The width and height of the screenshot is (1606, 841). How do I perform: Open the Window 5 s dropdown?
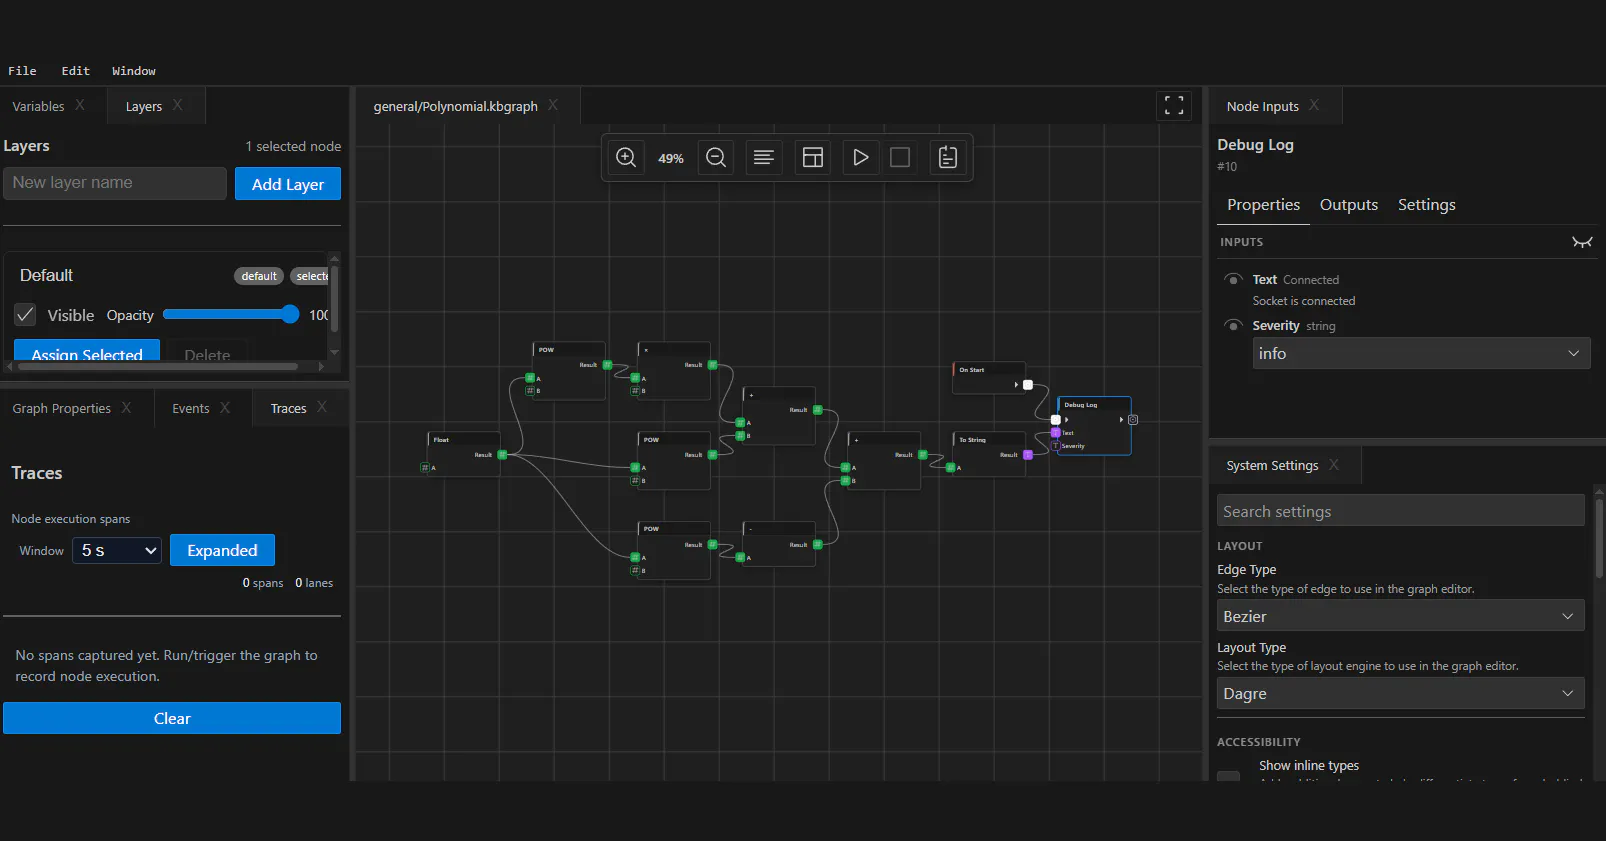(x=117, y=550)
